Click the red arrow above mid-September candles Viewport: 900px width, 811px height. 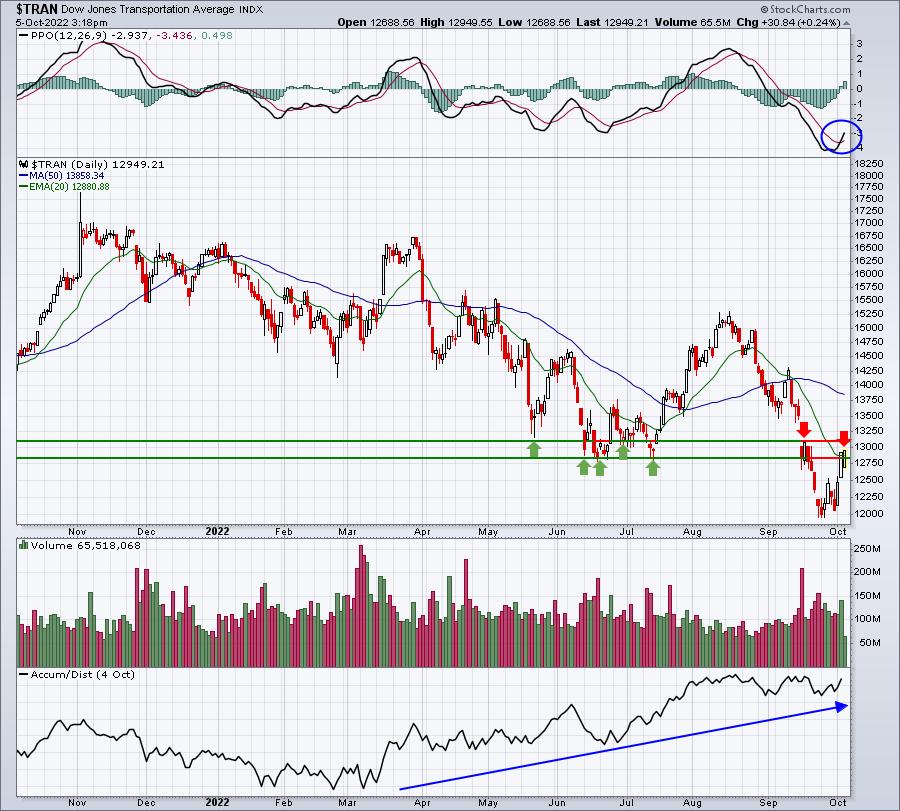(804, 429)
